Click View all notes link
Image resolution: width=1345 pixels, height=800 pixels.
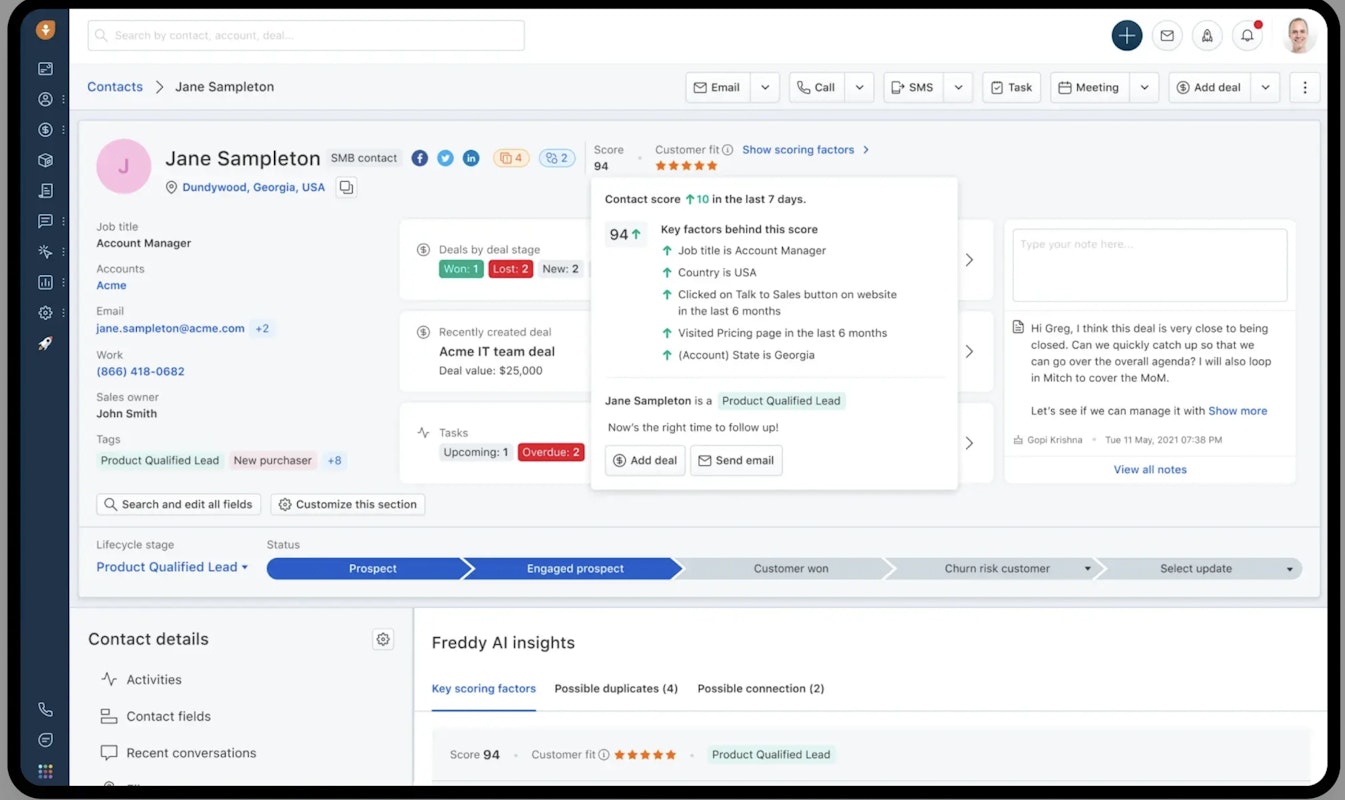pos(1149,469)
